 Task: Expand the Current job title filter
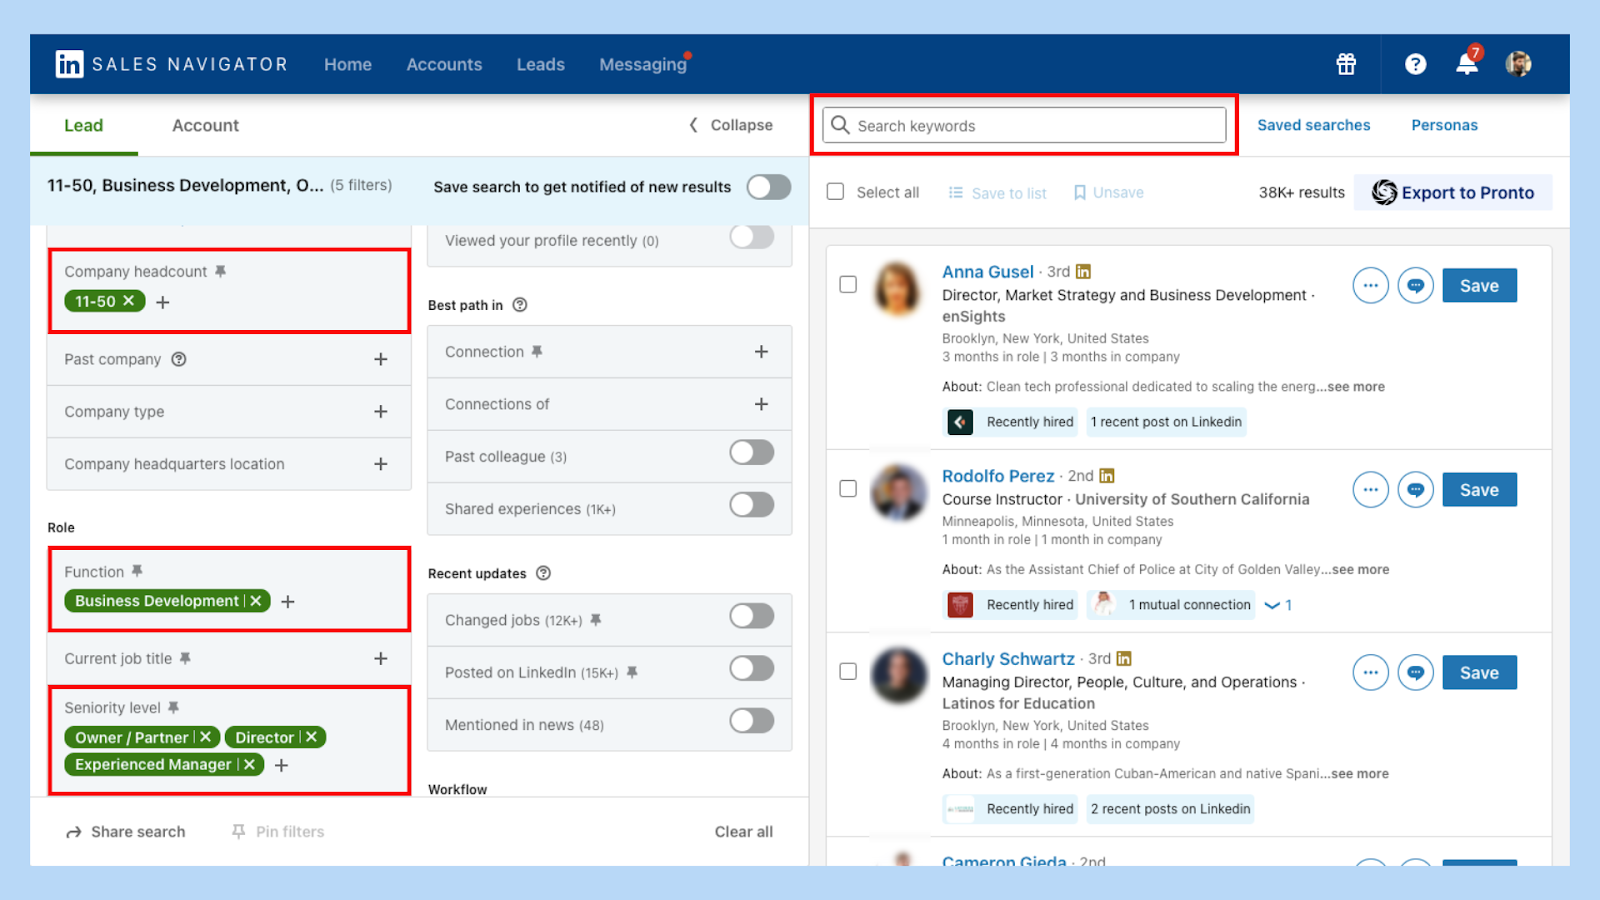pyautogui.click(x=380, y=659)
